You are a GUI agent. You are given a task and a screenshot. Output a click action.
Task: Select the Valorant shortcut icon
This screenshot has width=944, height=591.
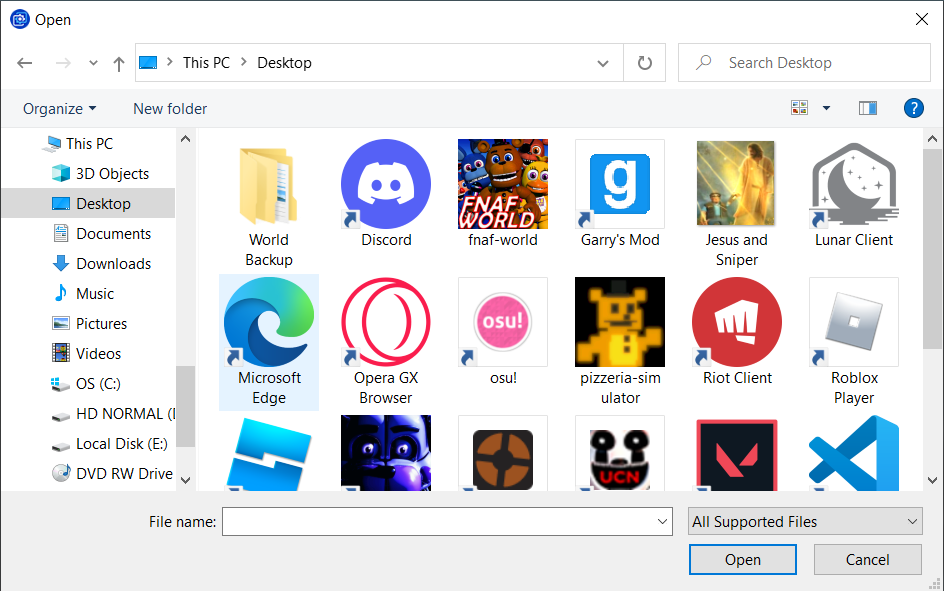pos(736,453)
